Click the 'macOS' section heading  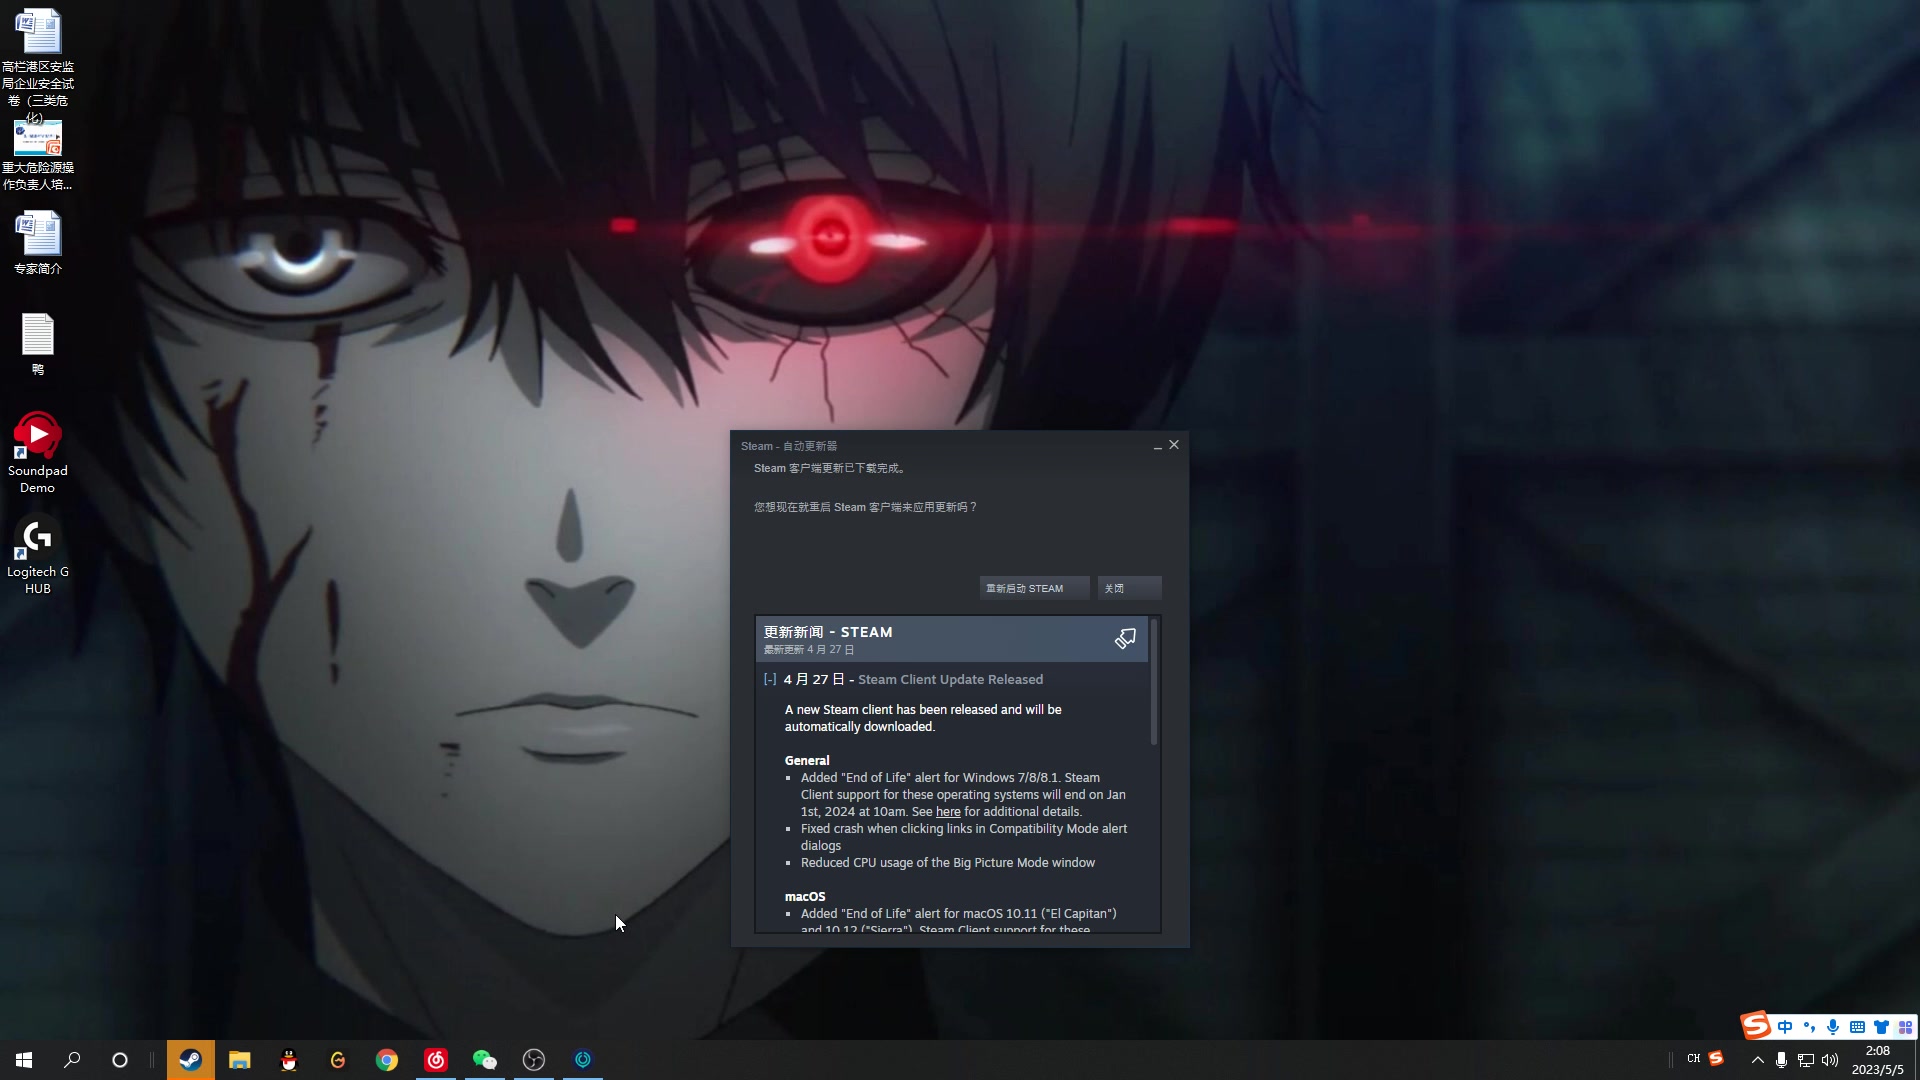pyautogui.click(x=805, y=896)
